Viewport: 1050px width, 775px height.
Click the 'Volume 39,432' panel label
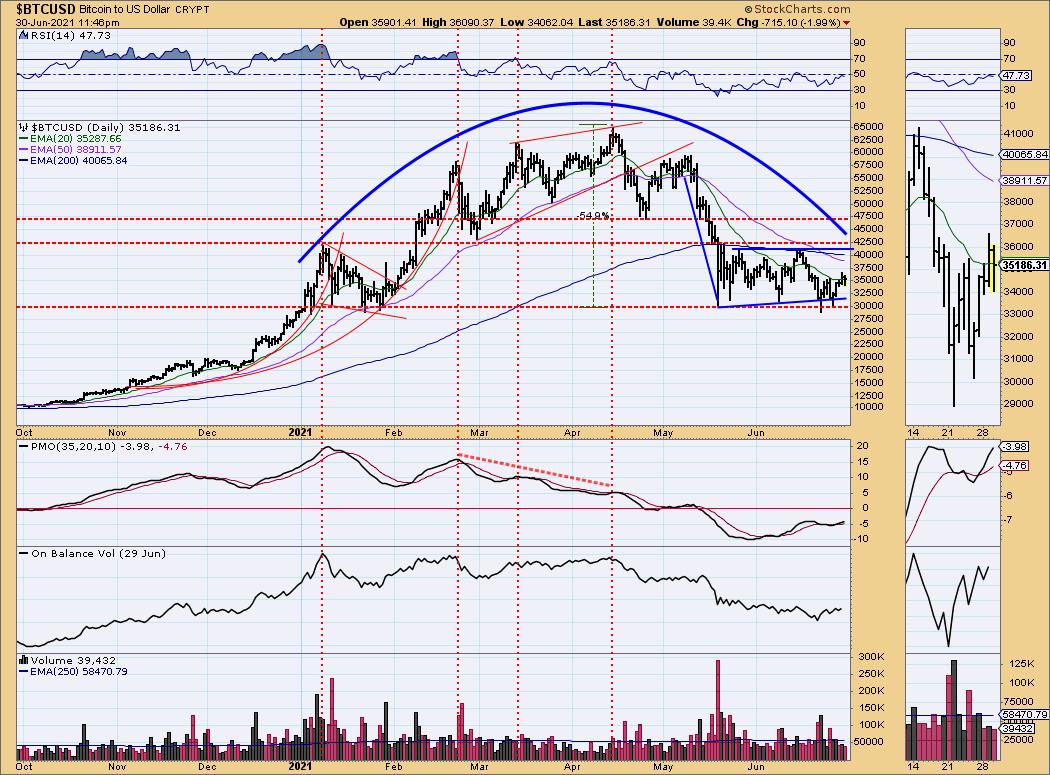(73, 660)
